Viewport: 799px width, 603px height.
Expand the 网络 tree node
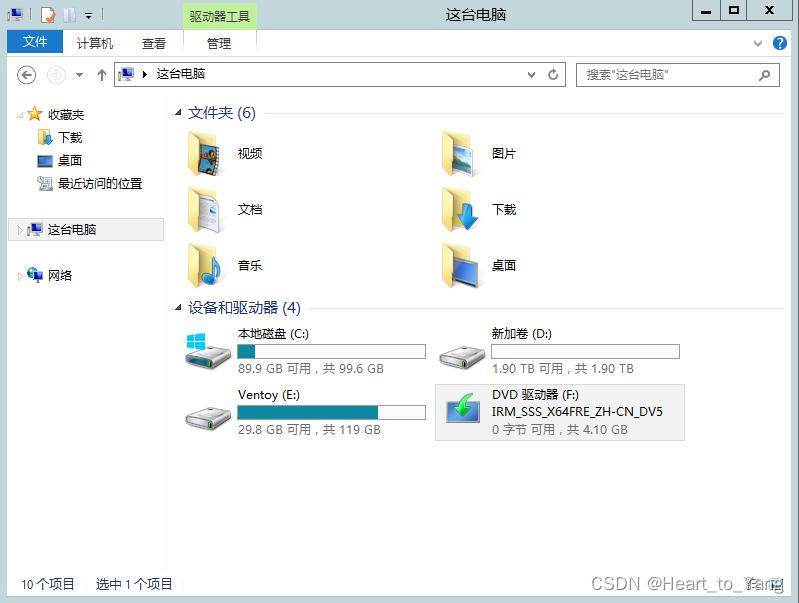pos(20,276)
